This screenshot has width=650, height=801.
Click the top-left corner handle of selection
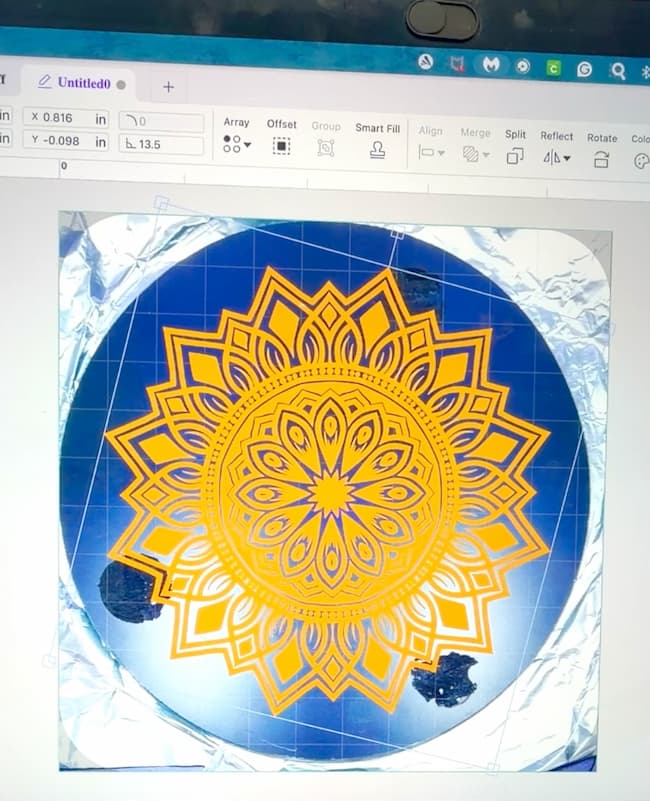[161, 202]
